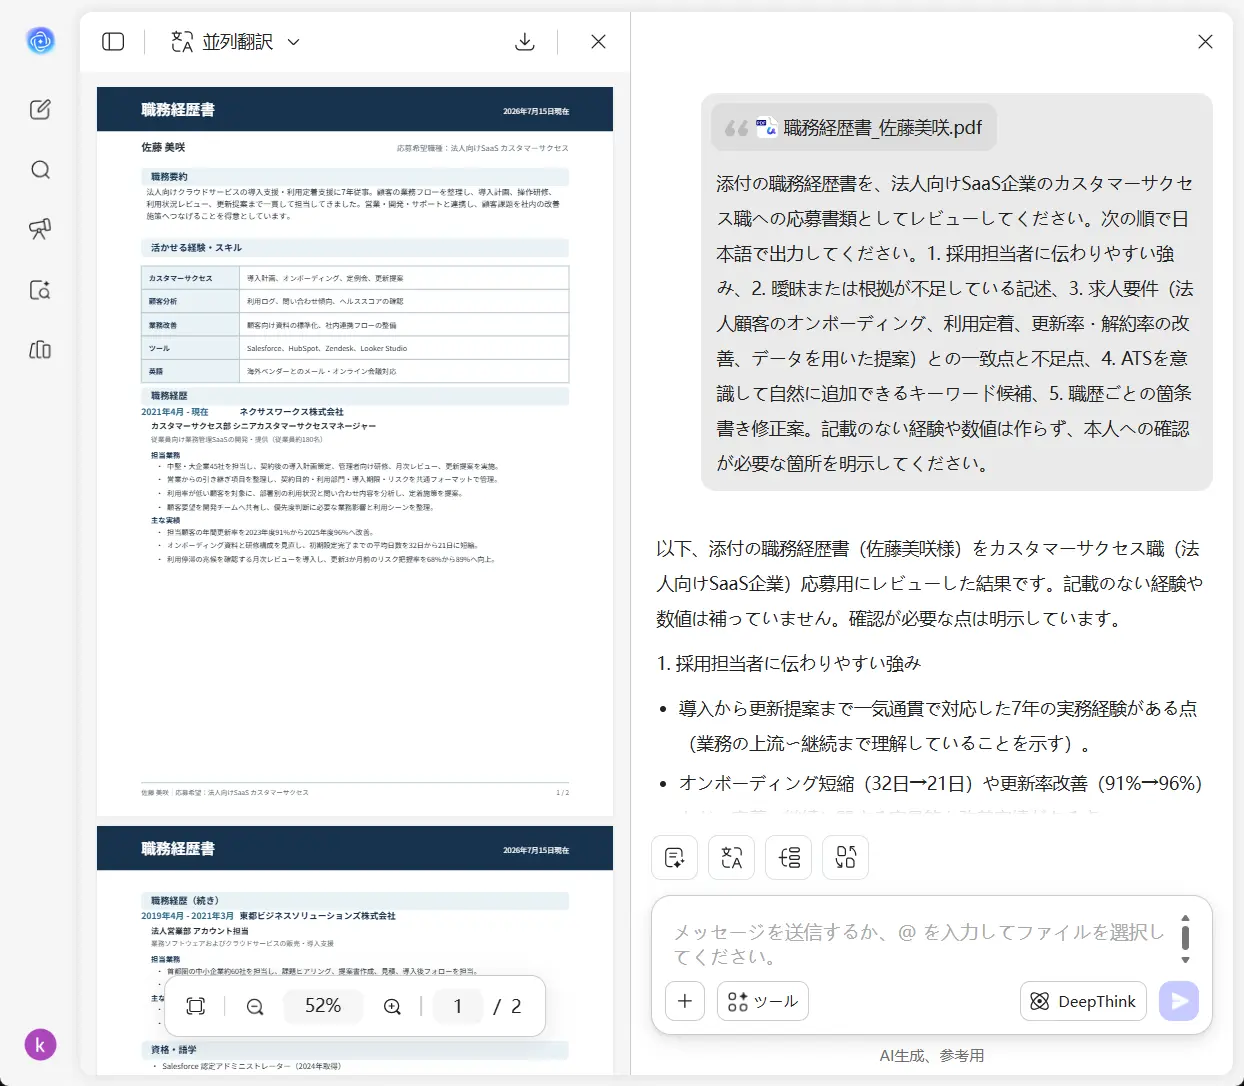Click the send message arrow button
The width and height of the screenshot is (1244, 1086).
click(1179, 1001)
